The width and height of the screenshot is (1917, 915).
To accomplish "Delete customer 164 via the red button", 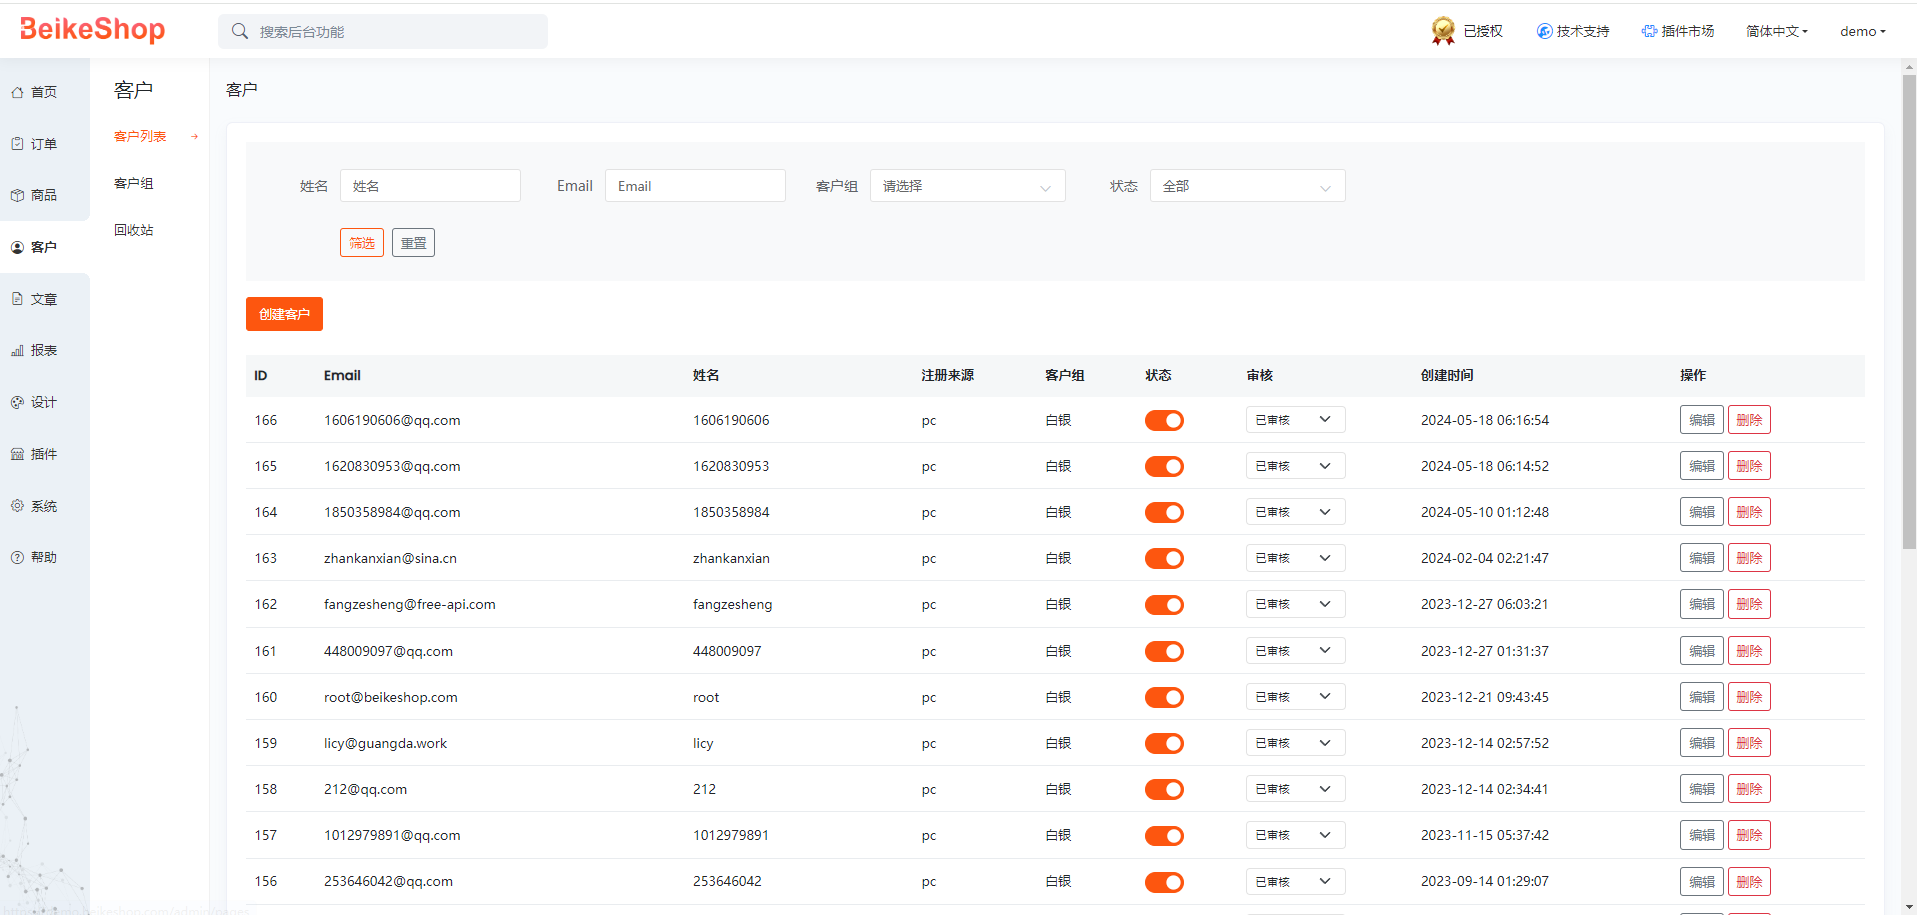I will click(1749, 512).
